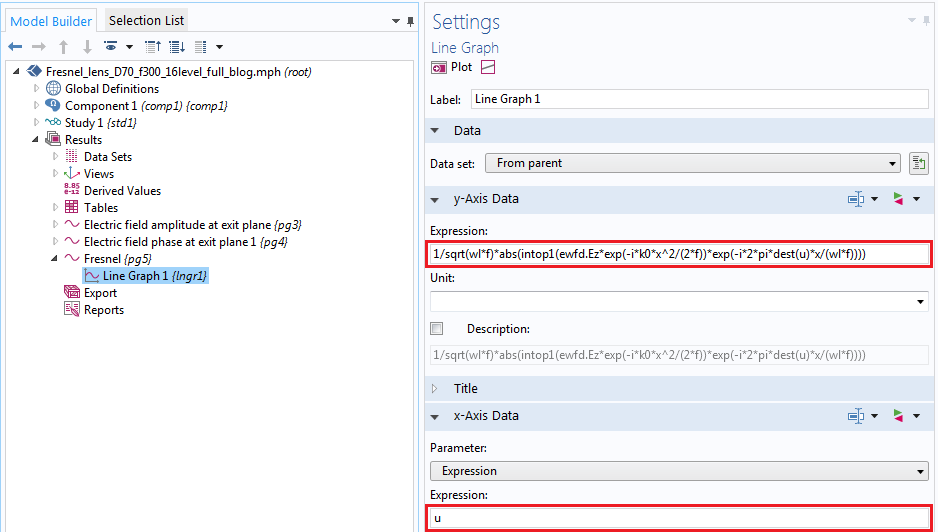Screen dimensions: 938x532
Task: Click the Derived Values icon
Action: [x=72, y=190]
